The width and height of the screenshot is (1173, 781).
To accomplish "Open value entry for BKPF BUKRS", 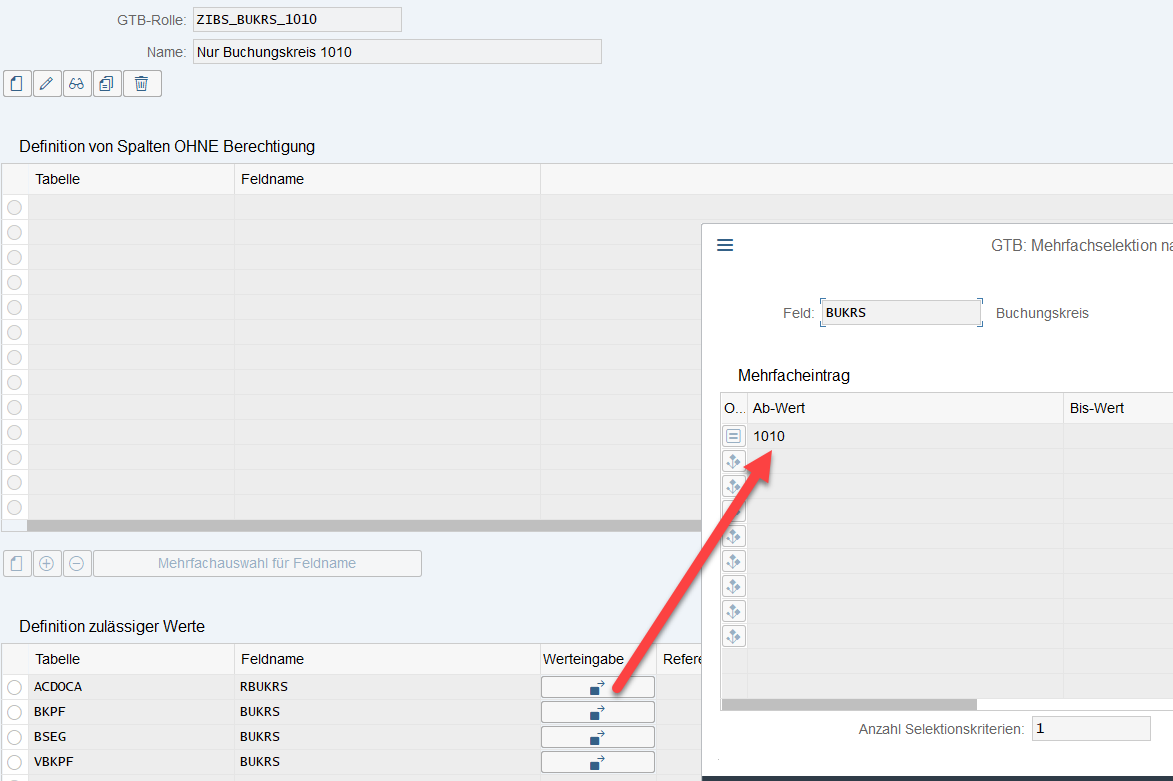I will (x=597, y=712).
